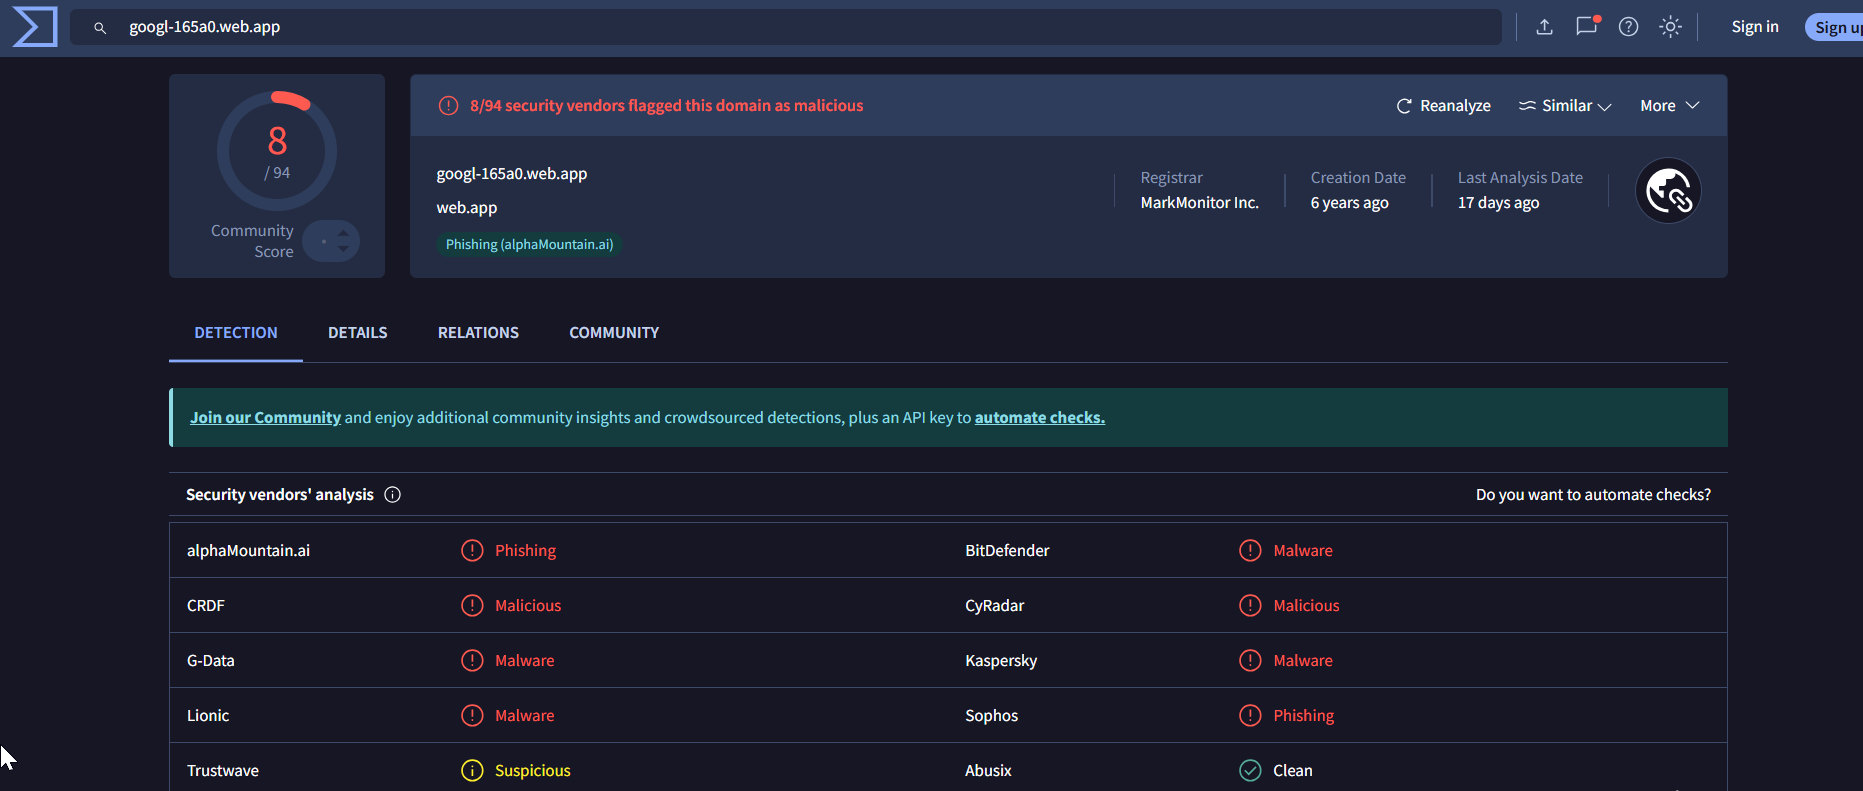Screen dimensions: 1863x791
Task: Click the domain globe link icon
Action: (1668, 191)
